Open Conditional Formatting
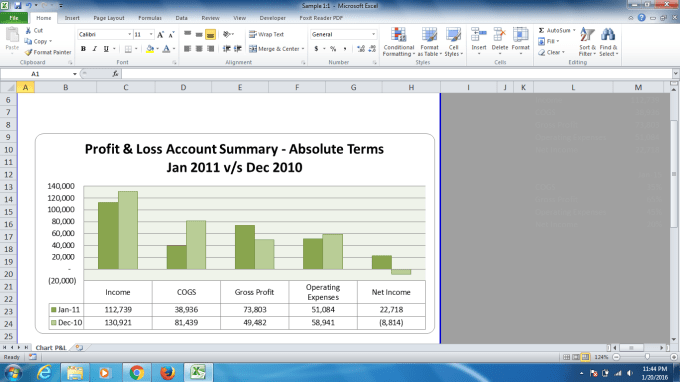 [x=399, y=42]
